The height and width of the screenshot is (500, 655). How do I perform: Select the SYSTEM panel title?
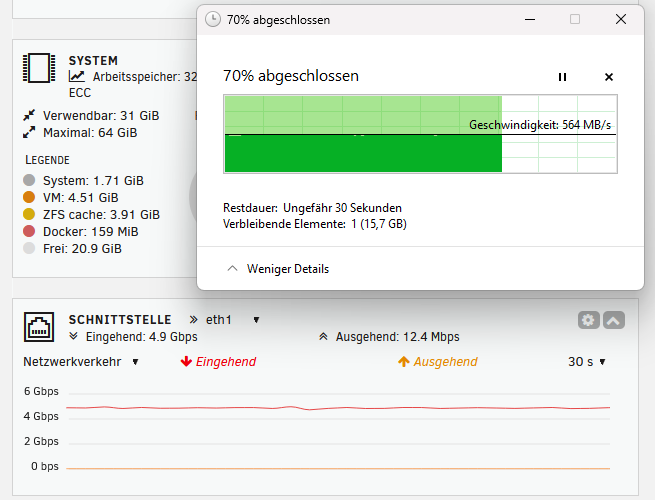[93, 61]
